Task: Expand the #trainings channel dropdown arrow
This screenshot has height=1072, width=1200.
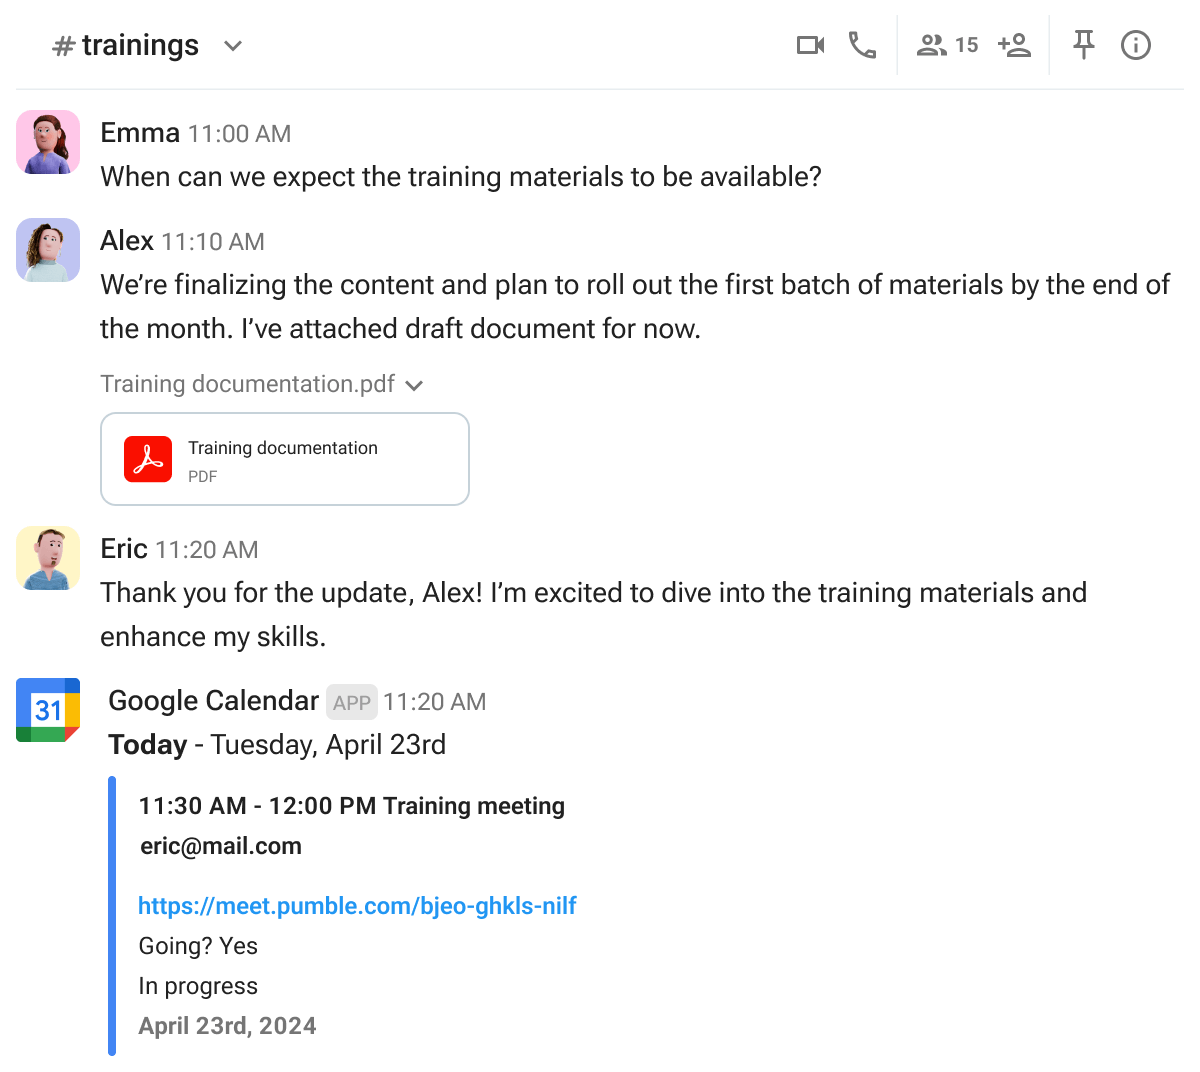Action: (233, 46)
